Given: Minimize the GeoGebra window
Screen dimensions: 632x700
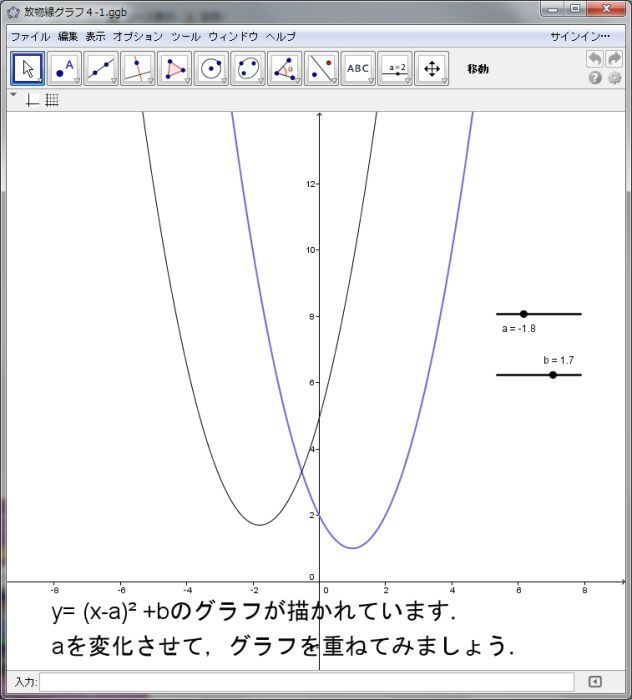Looking at the screenshot, I should [x=553, y=8].
